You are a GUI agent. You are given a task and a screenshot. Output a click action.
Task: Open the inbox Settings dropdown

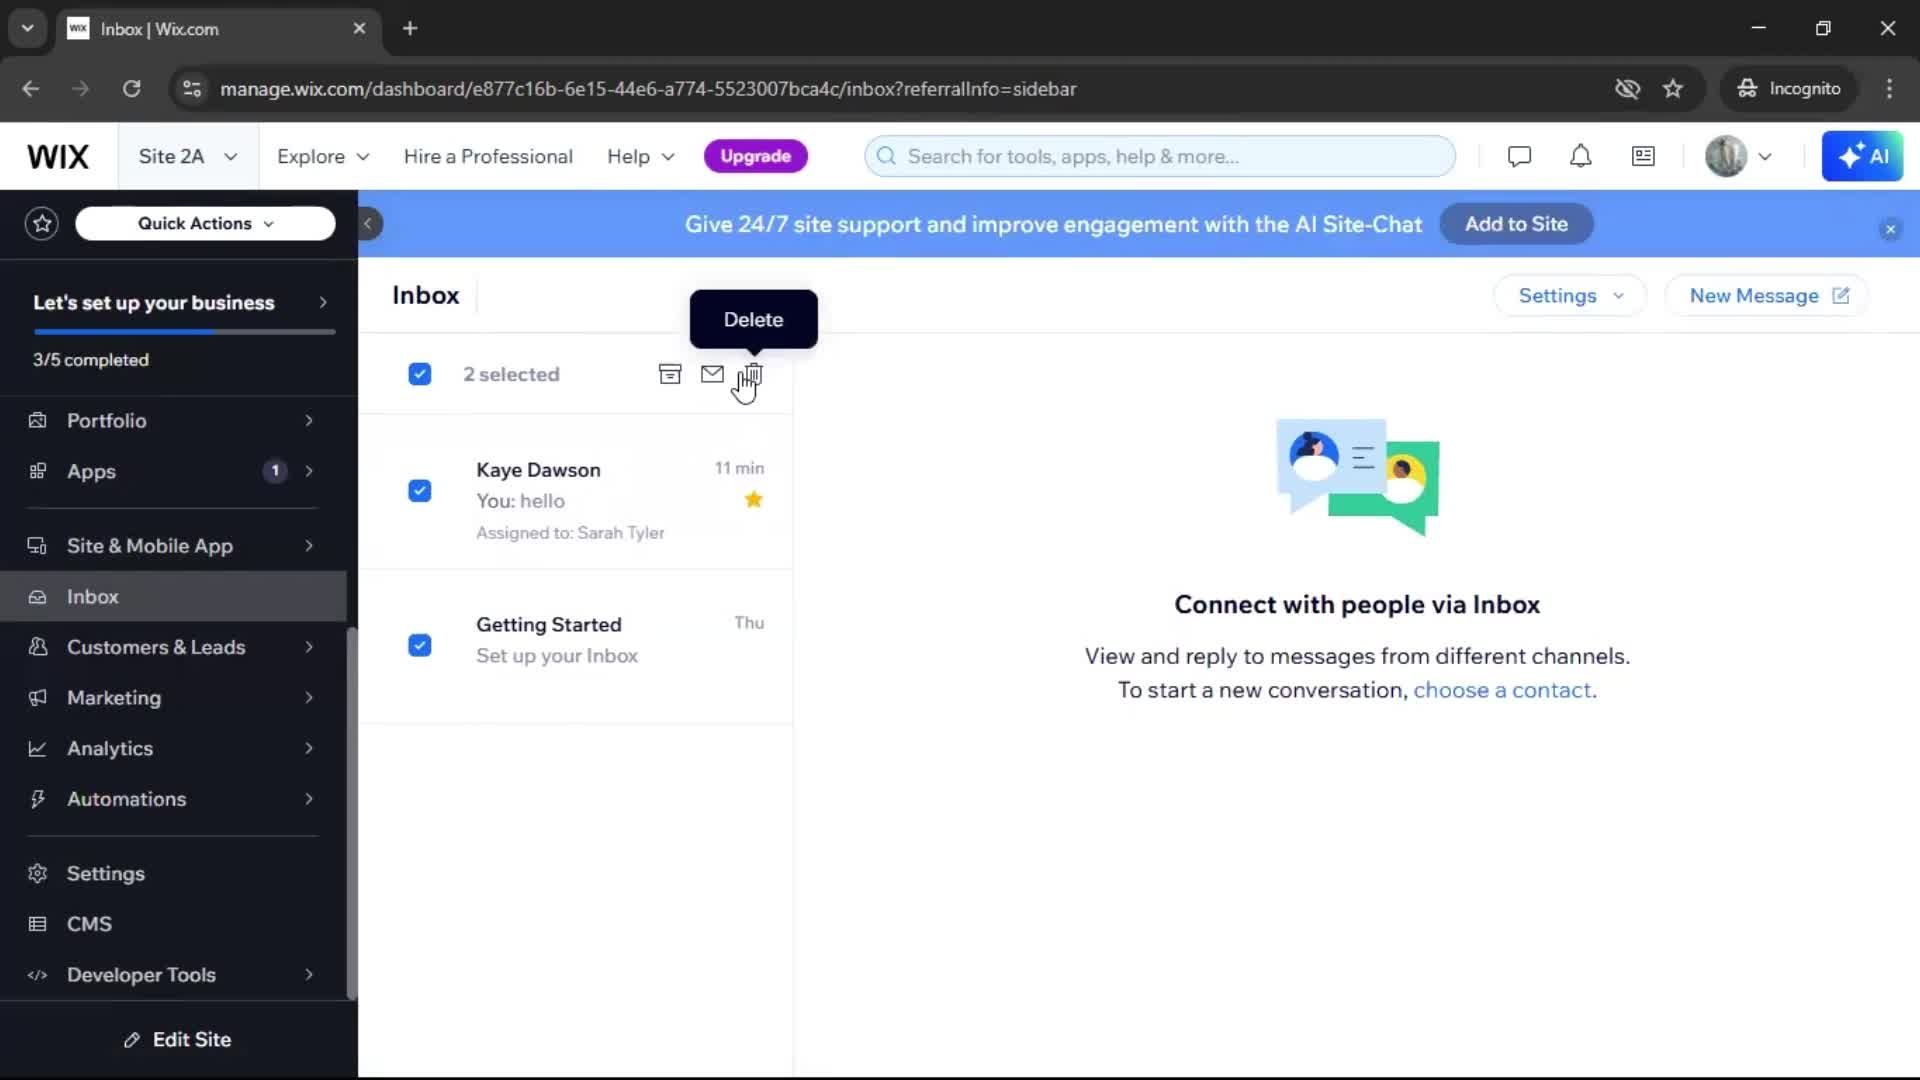click(x=1570, y=296)
